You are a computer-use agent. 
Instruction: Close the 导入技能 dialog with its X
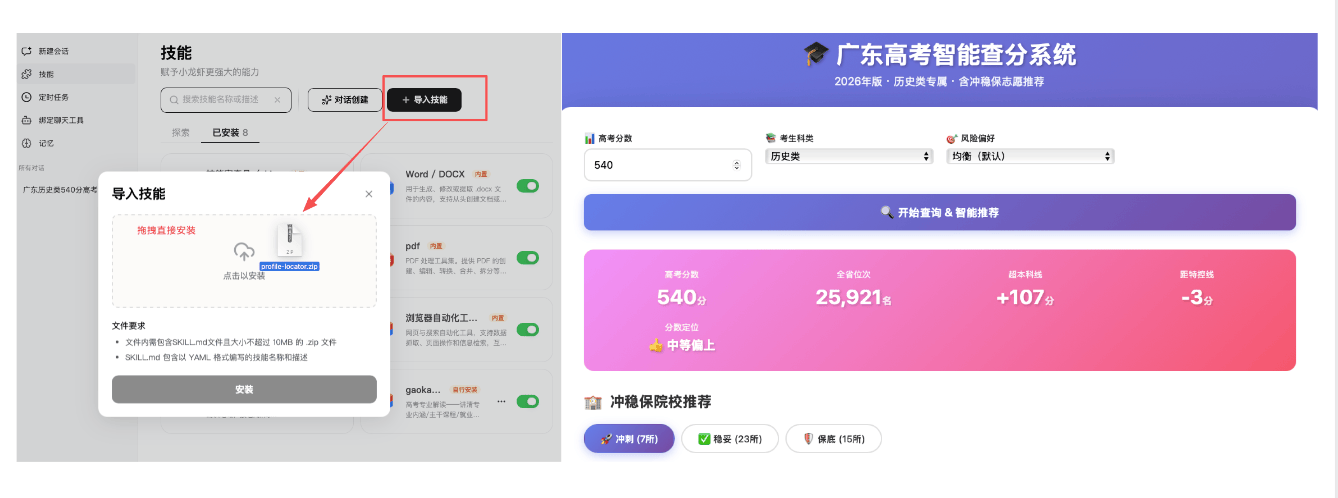pos(369,194)
